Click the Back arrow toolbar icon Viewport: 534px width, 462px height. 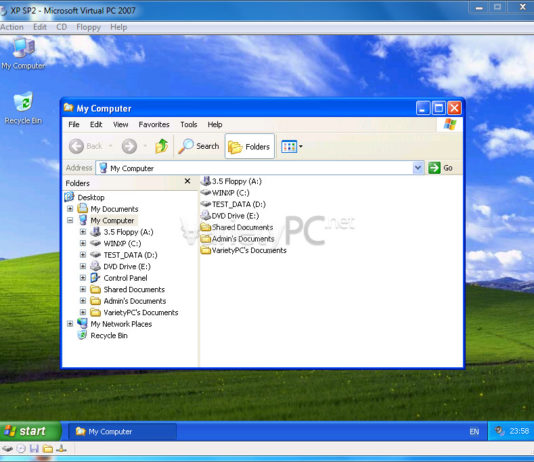[x=76, y=146]
